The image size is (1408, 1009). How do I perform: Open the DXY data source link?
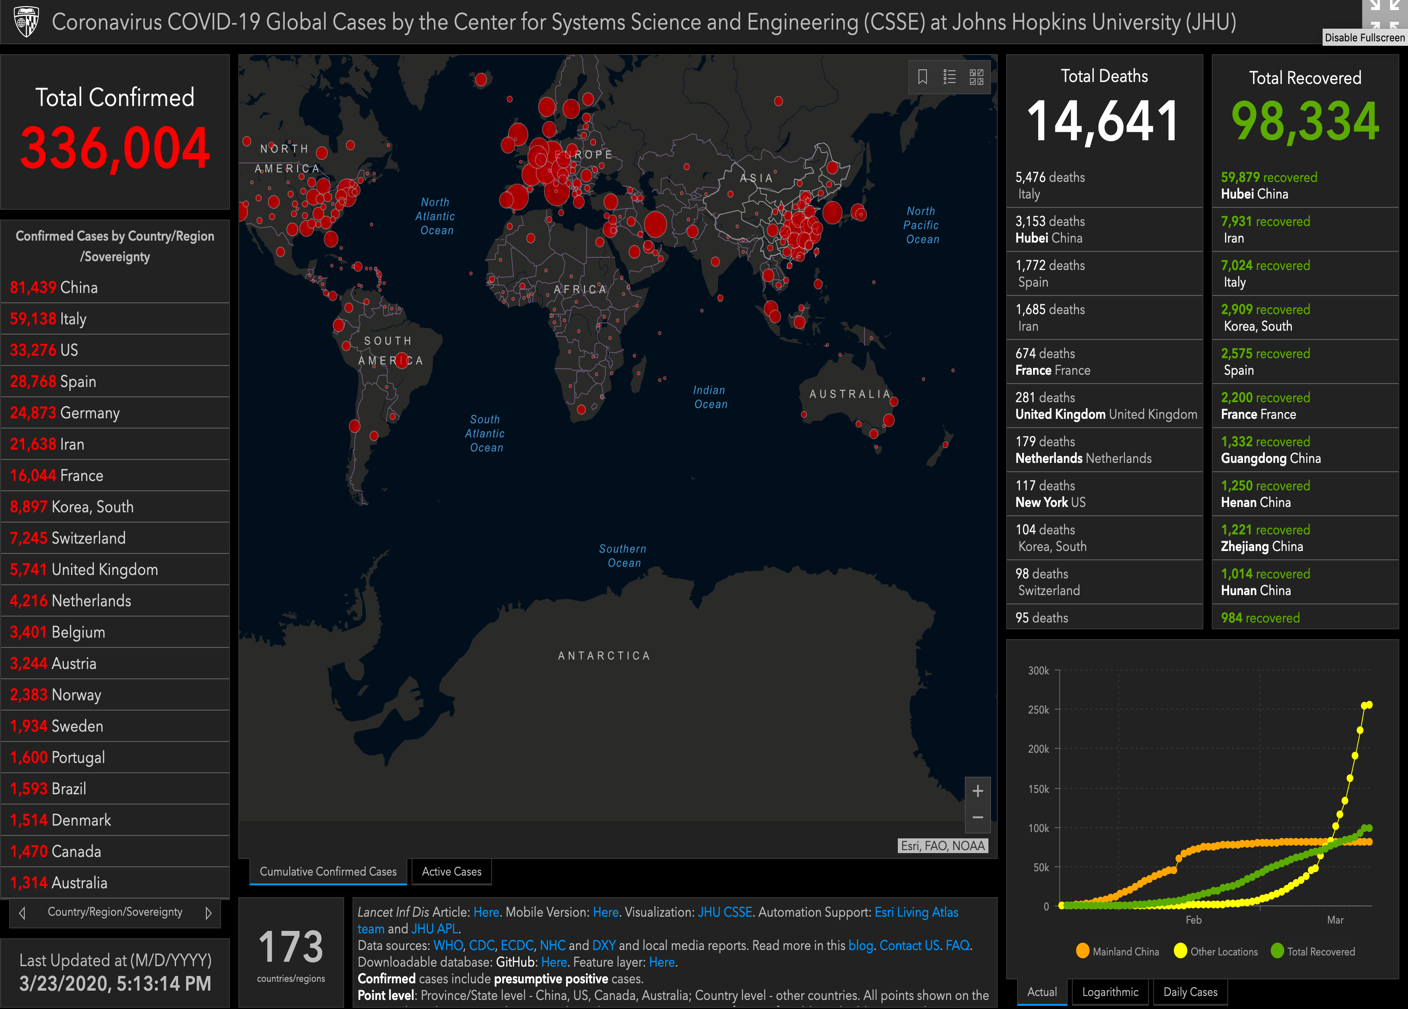click(x=604, y=945)
